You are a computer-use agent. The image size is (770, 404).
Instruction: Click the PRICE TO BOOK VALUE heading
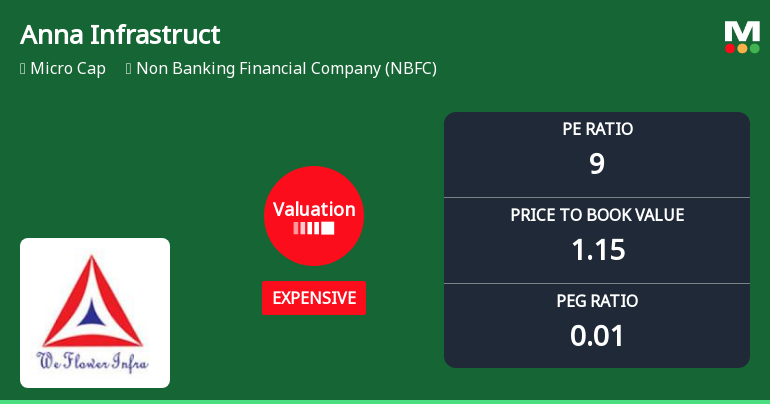[x=597, y=215]
